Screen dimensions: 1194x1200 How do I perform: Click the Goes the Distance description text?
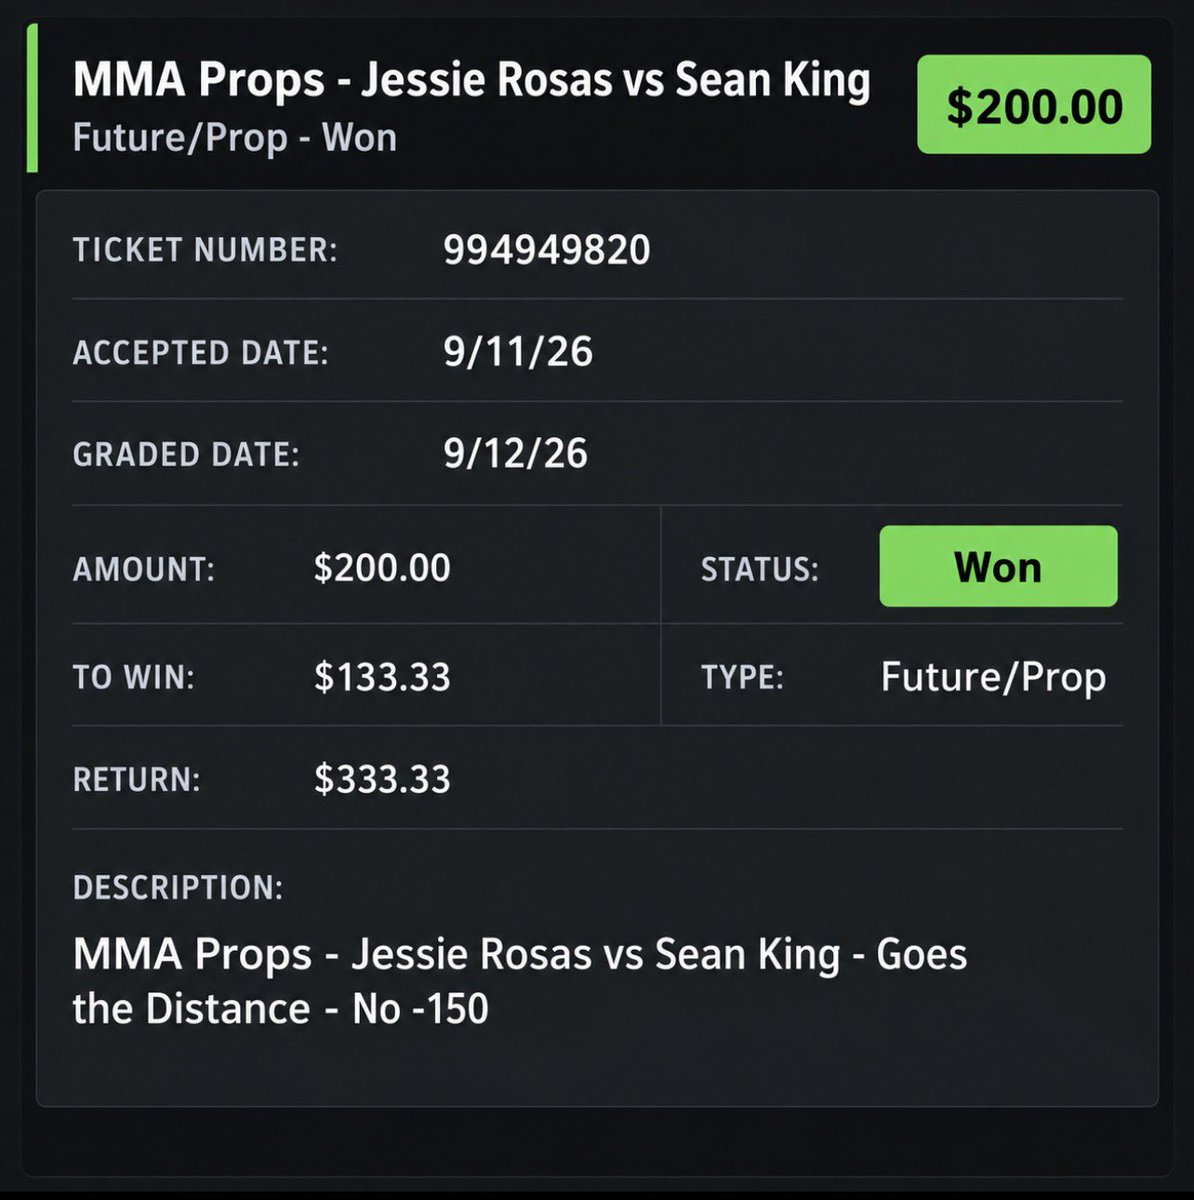(520, 981)
